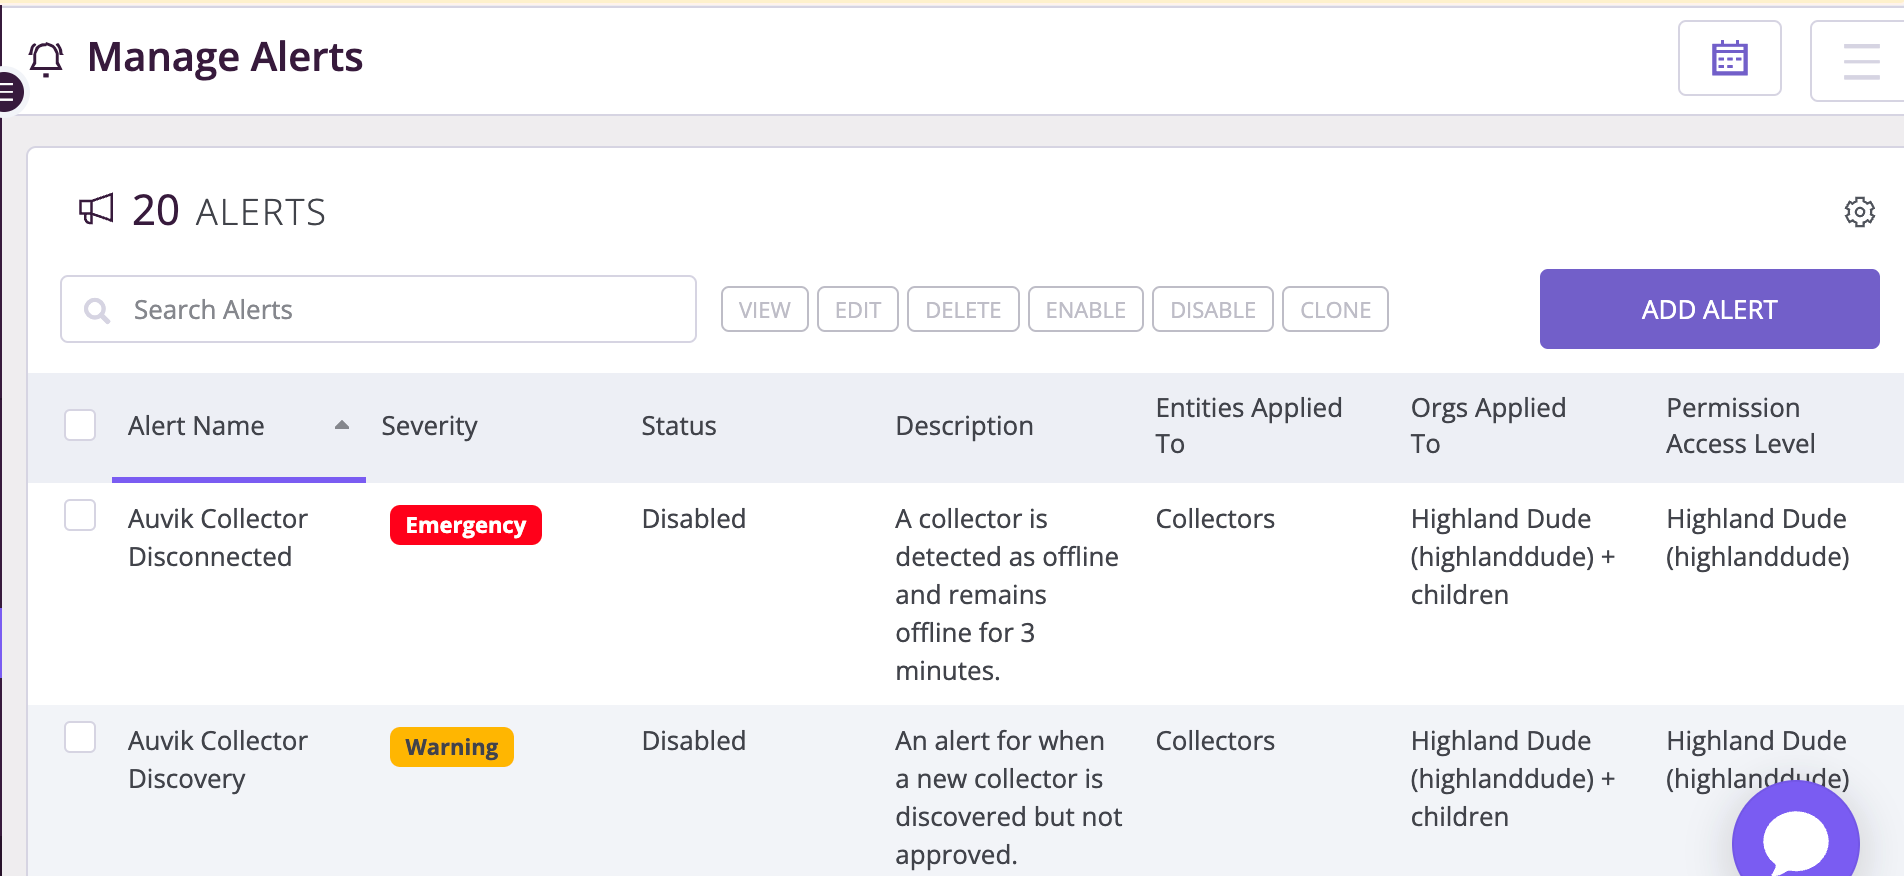Sort by the Status column header
This screenshot has width=1904, height=876.
coord(679,426)
